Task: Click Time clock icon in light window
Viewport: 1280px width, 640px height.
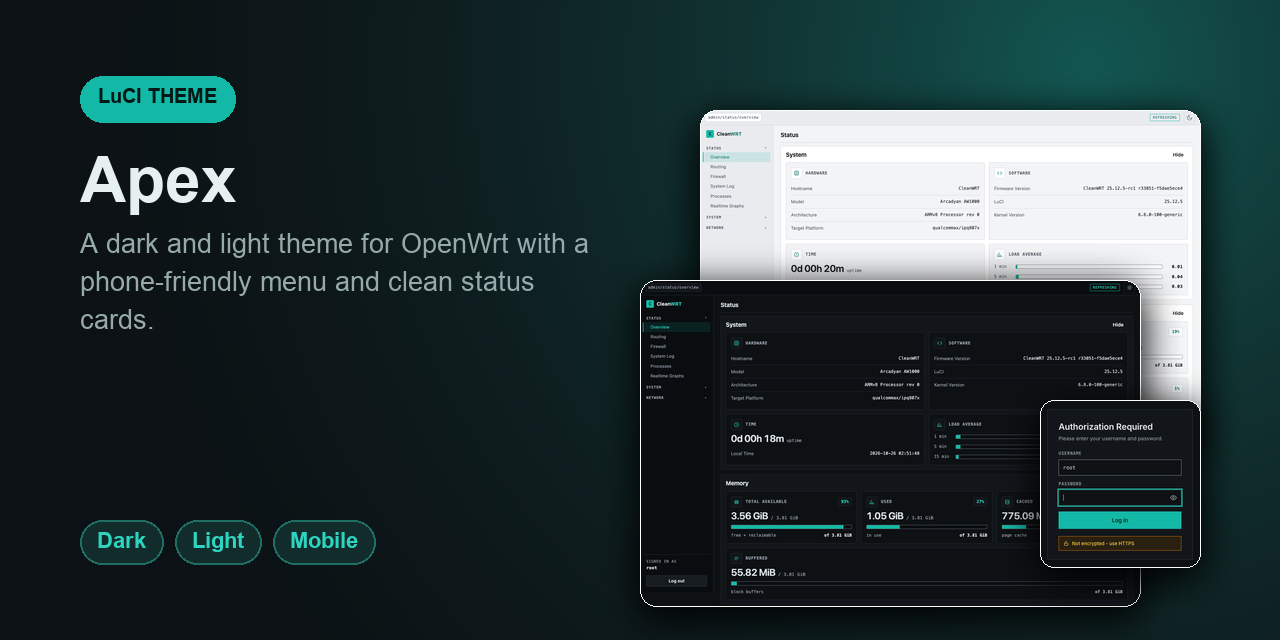Action: (x=797, y=254)
